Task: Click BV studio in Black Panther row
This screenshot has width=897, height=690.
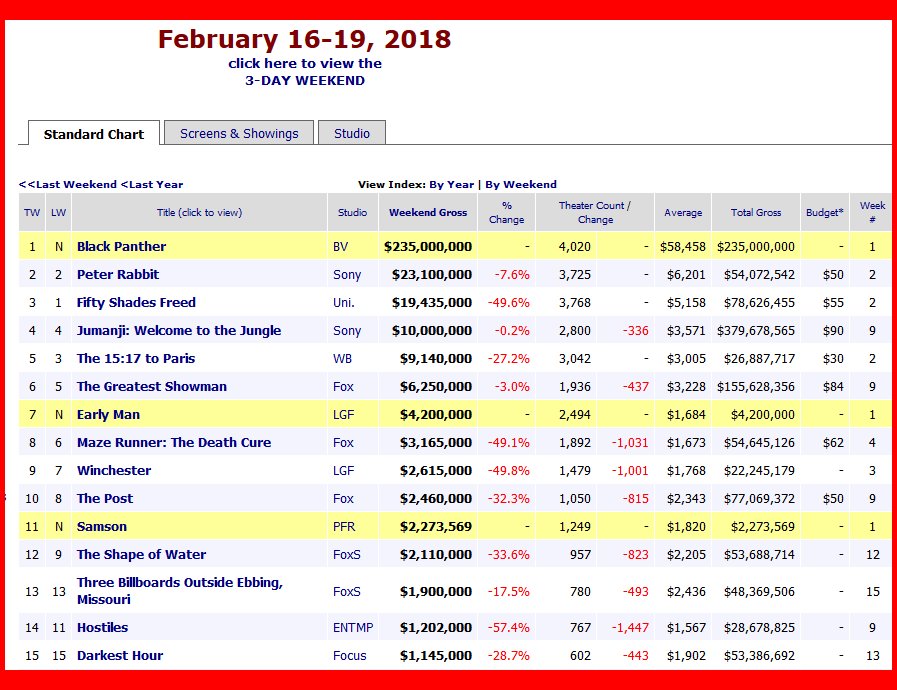Action: tap(340, 247)
